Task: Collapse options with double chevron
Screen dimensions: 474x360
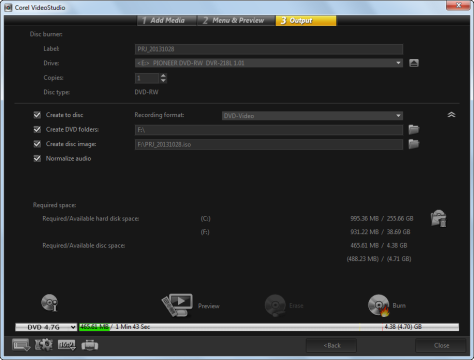Action: (x=451, y=115)
